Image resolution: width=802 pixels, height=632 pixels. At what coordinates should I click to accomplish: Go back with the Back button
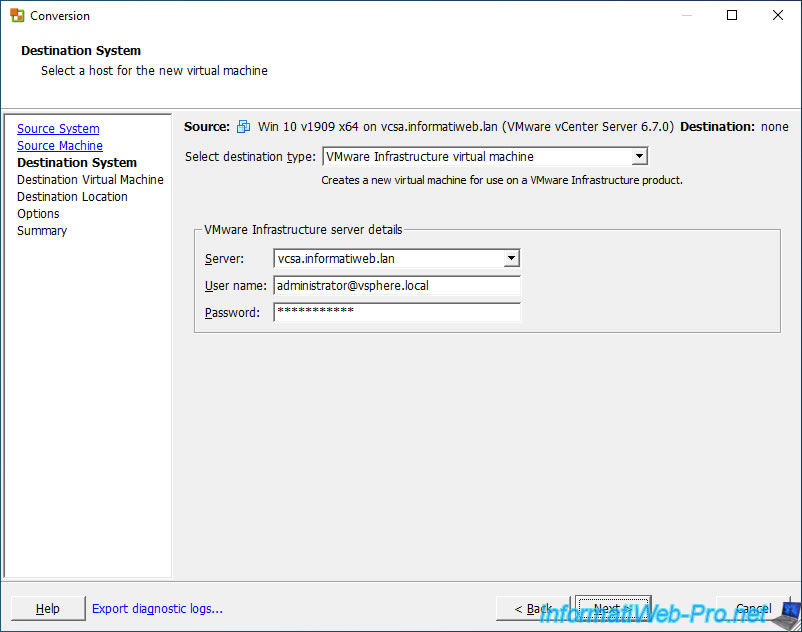(533, 608)
